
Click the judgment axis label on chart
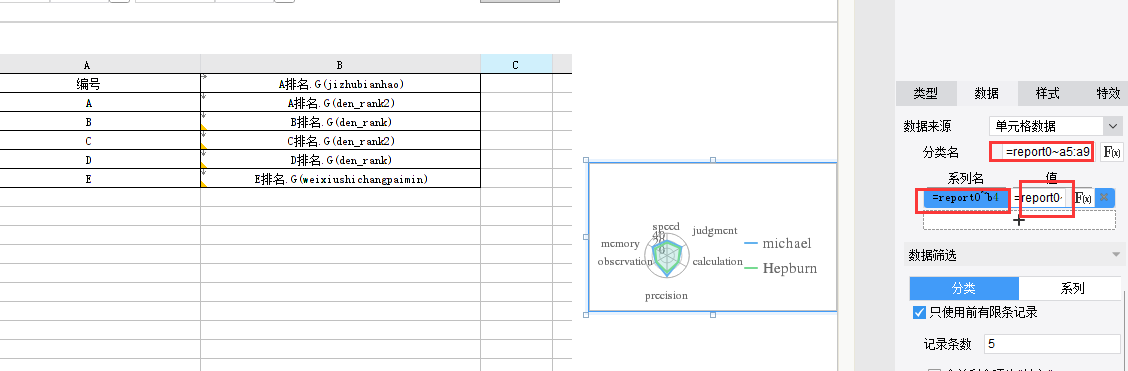[x=715, y=231]
